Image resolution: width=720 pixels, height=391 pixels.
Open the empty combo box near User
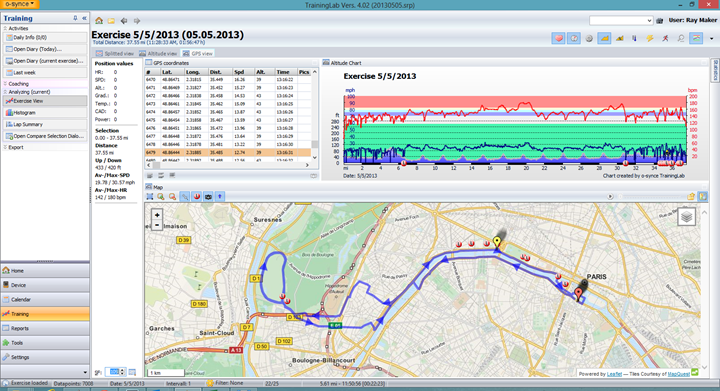(x=621, y=20)
